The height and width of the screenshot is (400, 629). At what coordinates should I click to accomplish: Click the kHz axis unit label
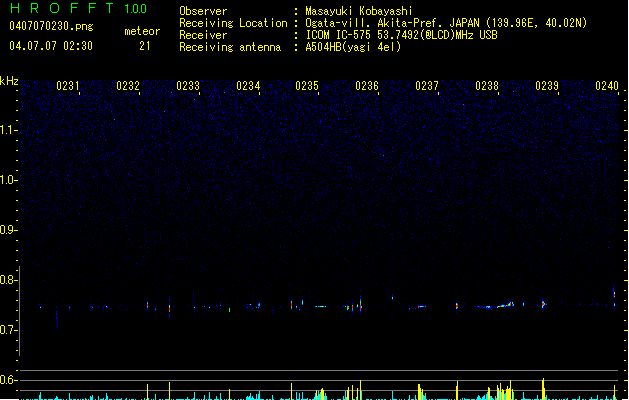[9, 81]
